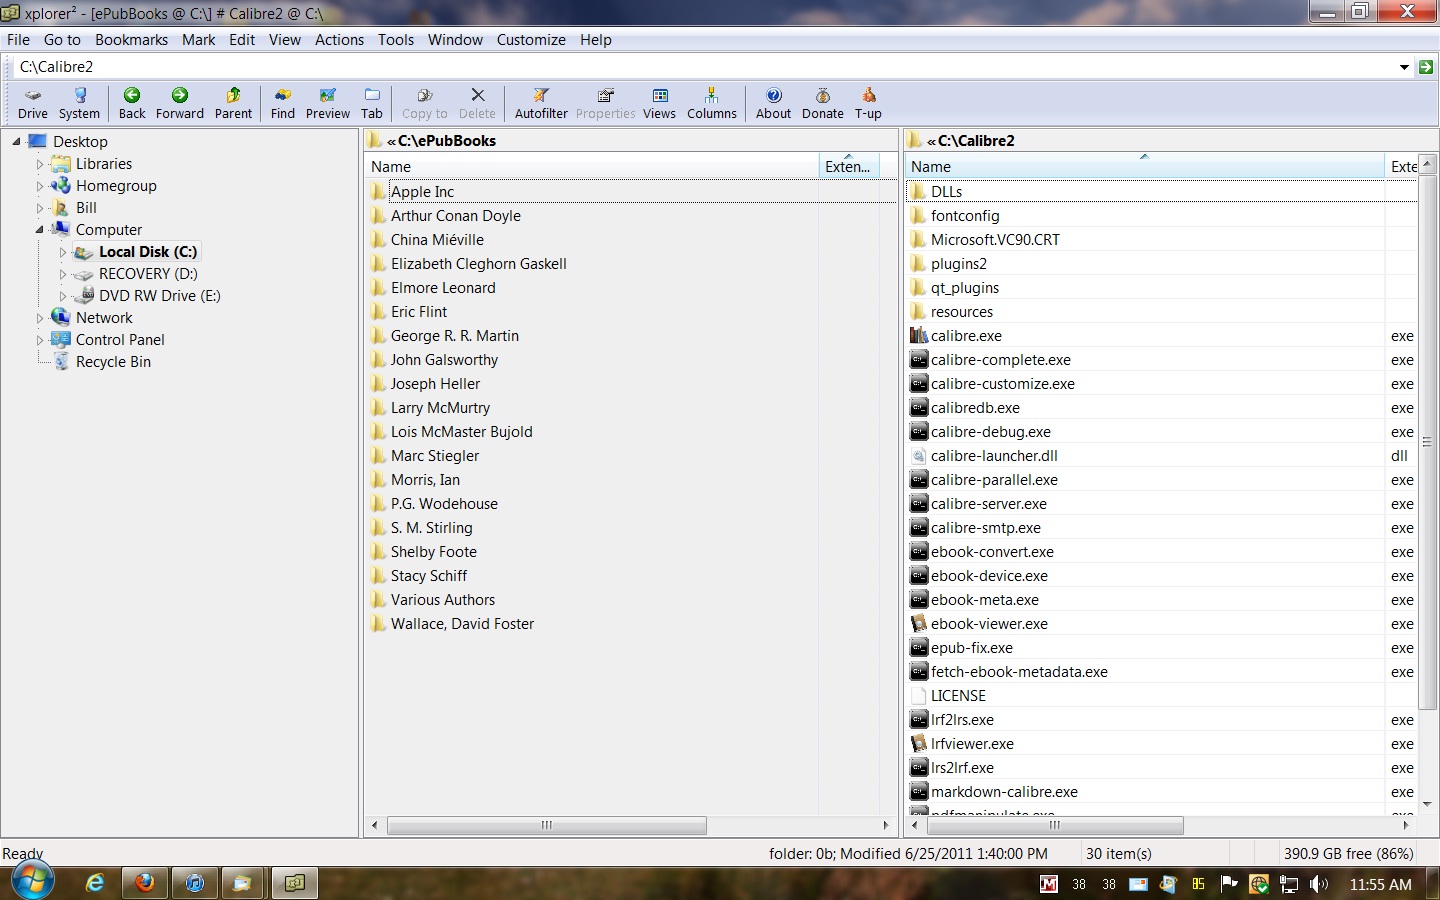Open Firefox from the taskbar

tap(145, 883)
